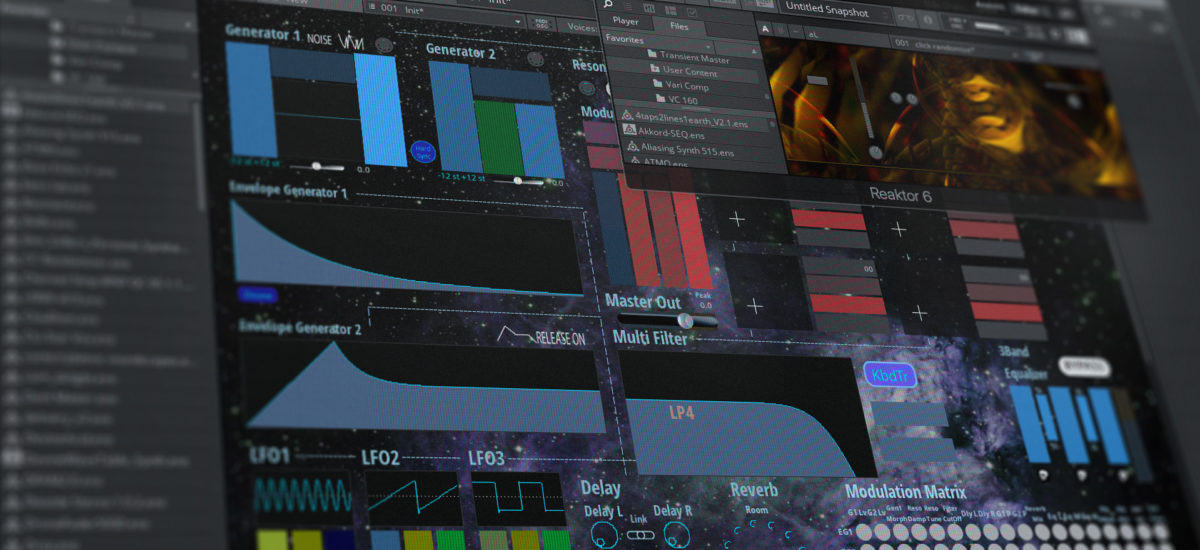The image size is (1200, 550).
Task: Click the Master Out slider handle
Action: pyautogui.click(x=685, y=320)
